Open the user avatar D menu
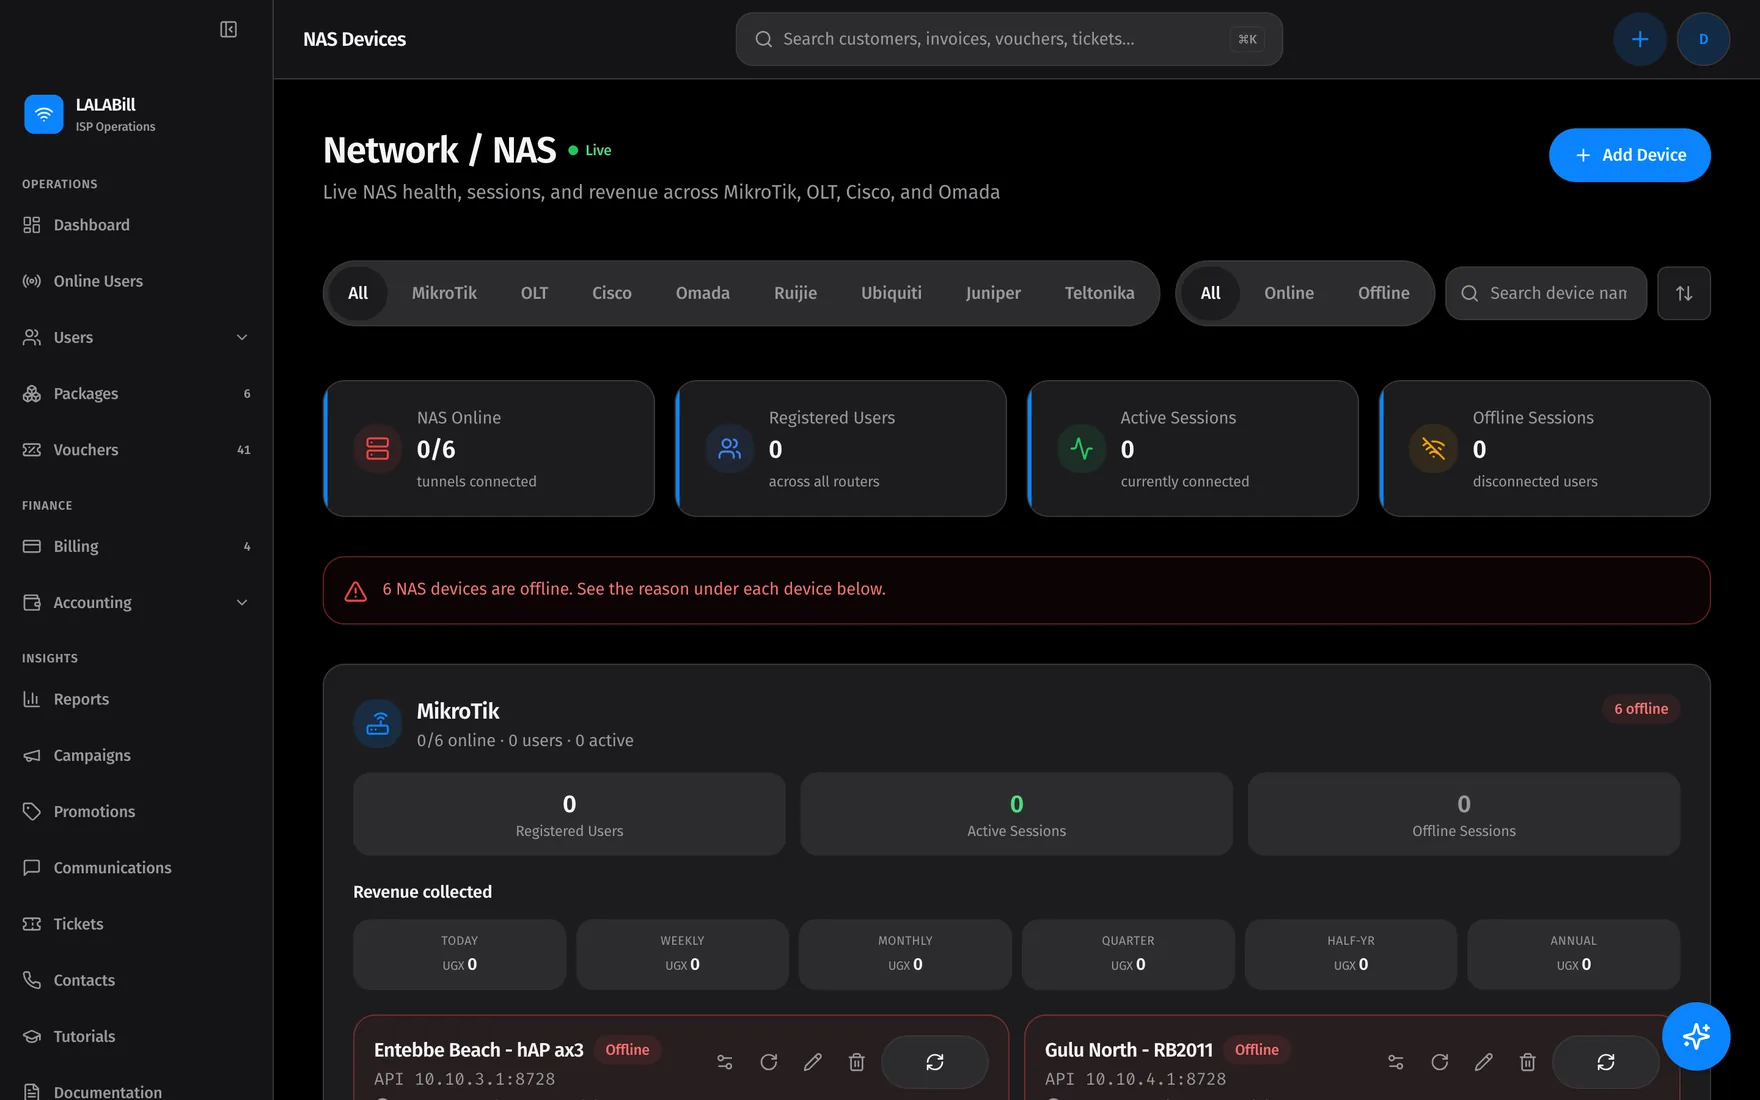Screen dimensions: 1760x1100 tap(1703, 39)
